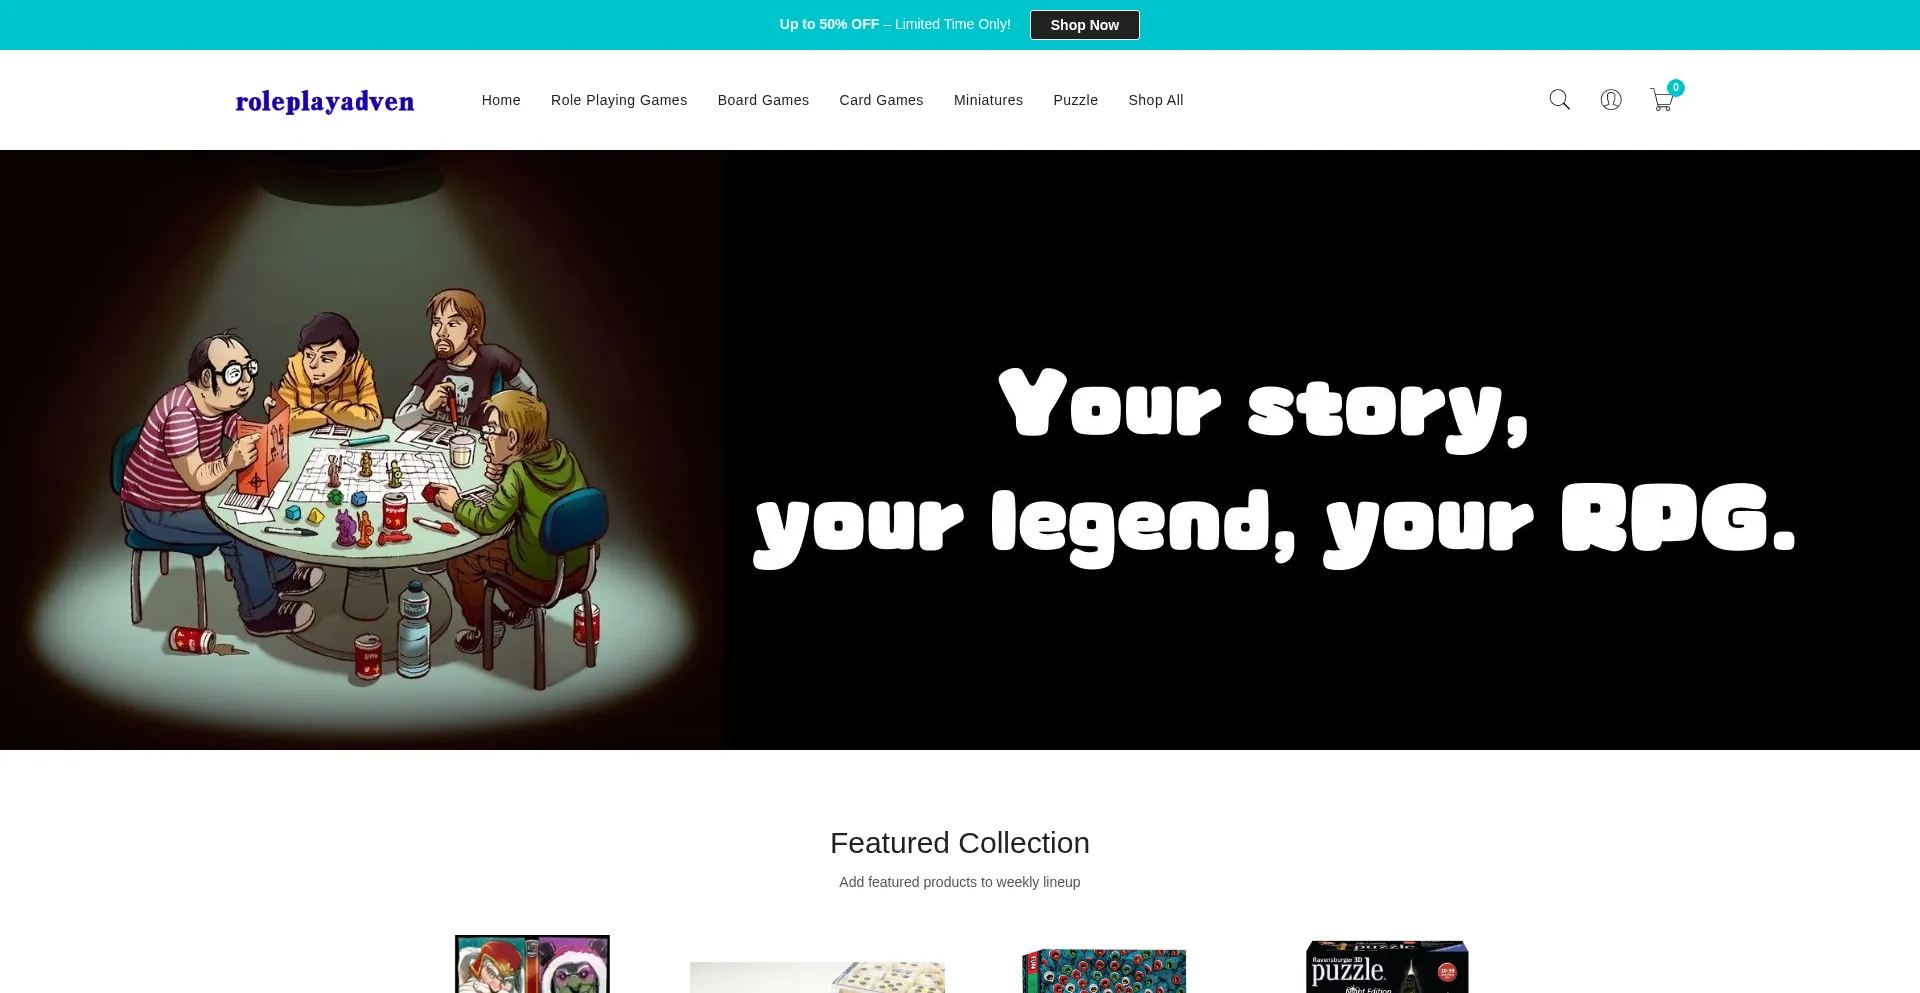The image size is (1920, 993).
Task: Open the Board Games category
Action: click(x=763, y=100)
